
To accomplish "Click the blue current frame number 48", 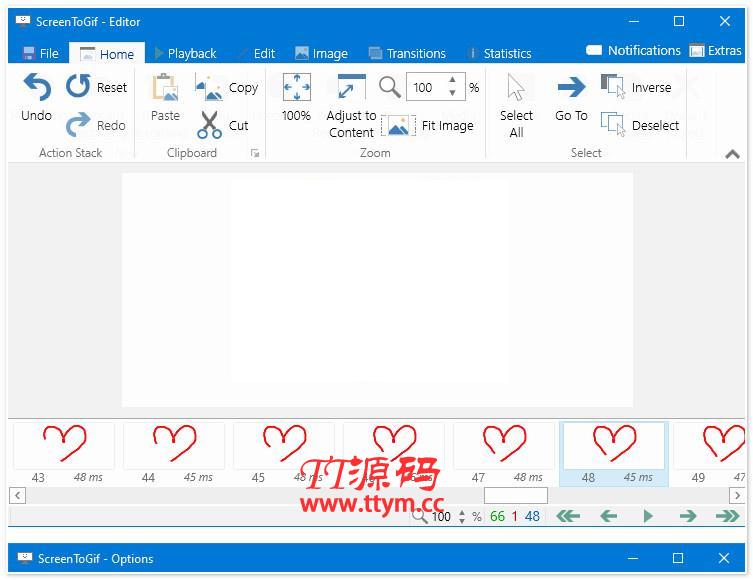I will (532, 516).
